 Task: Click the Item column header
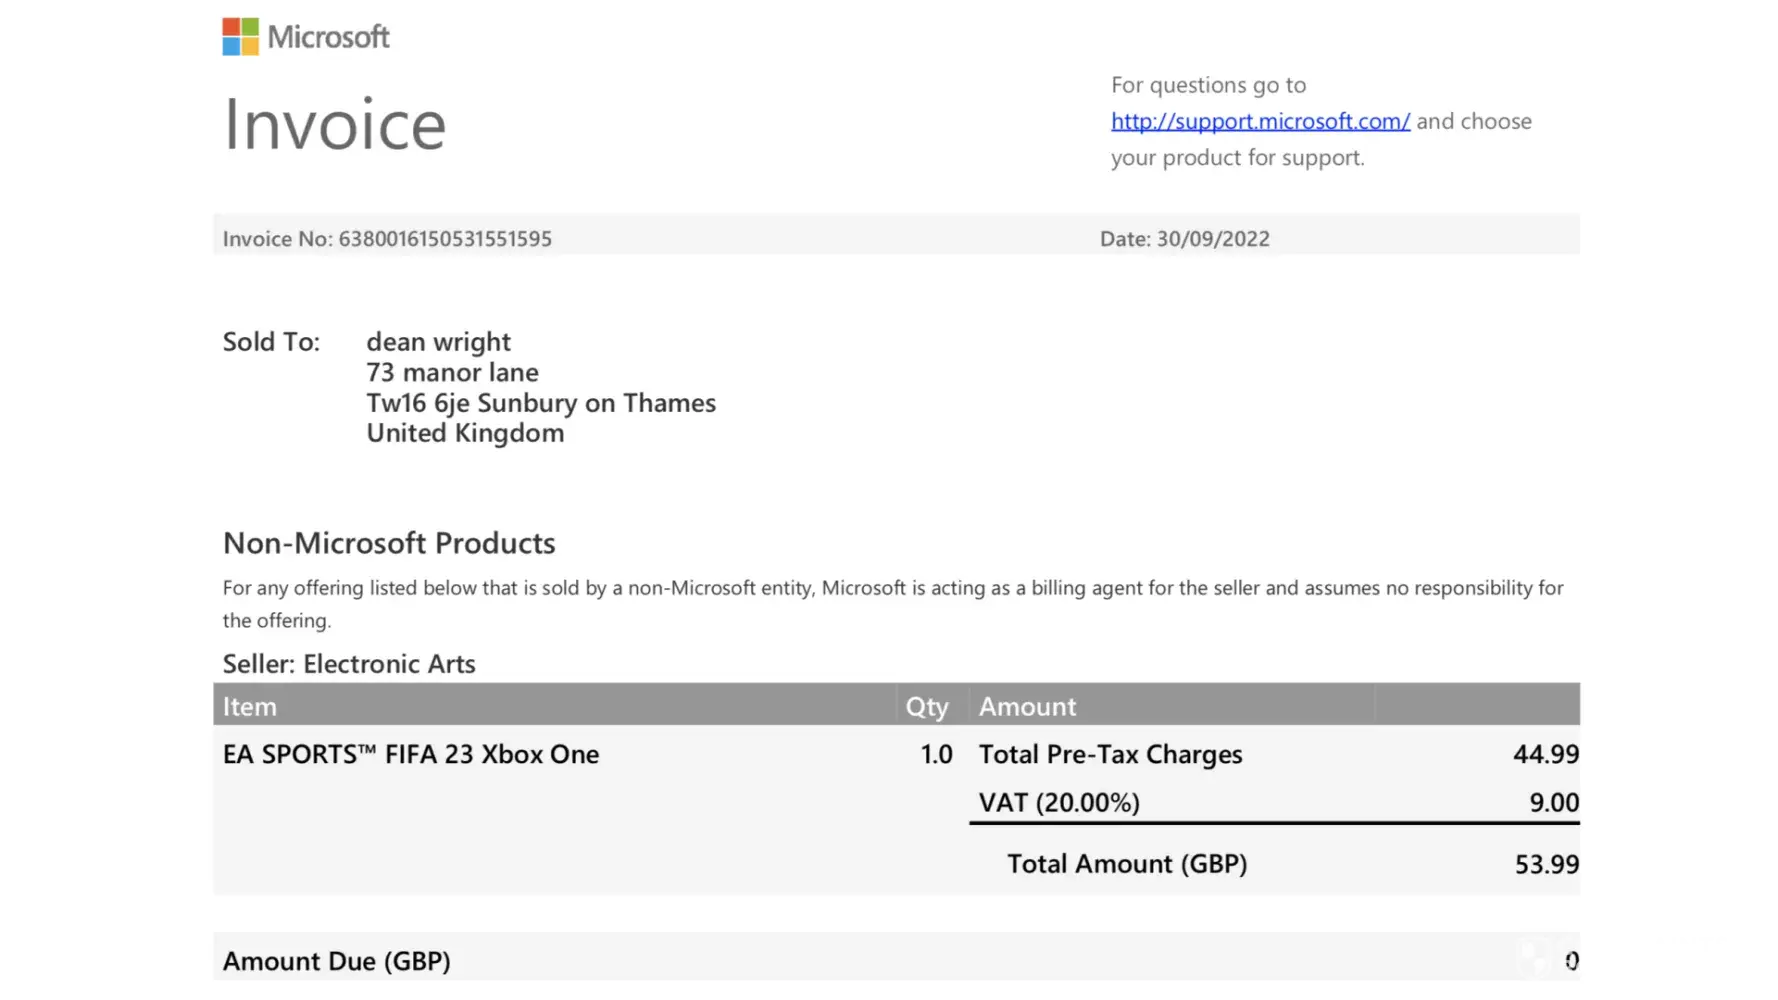pos(250,706)
